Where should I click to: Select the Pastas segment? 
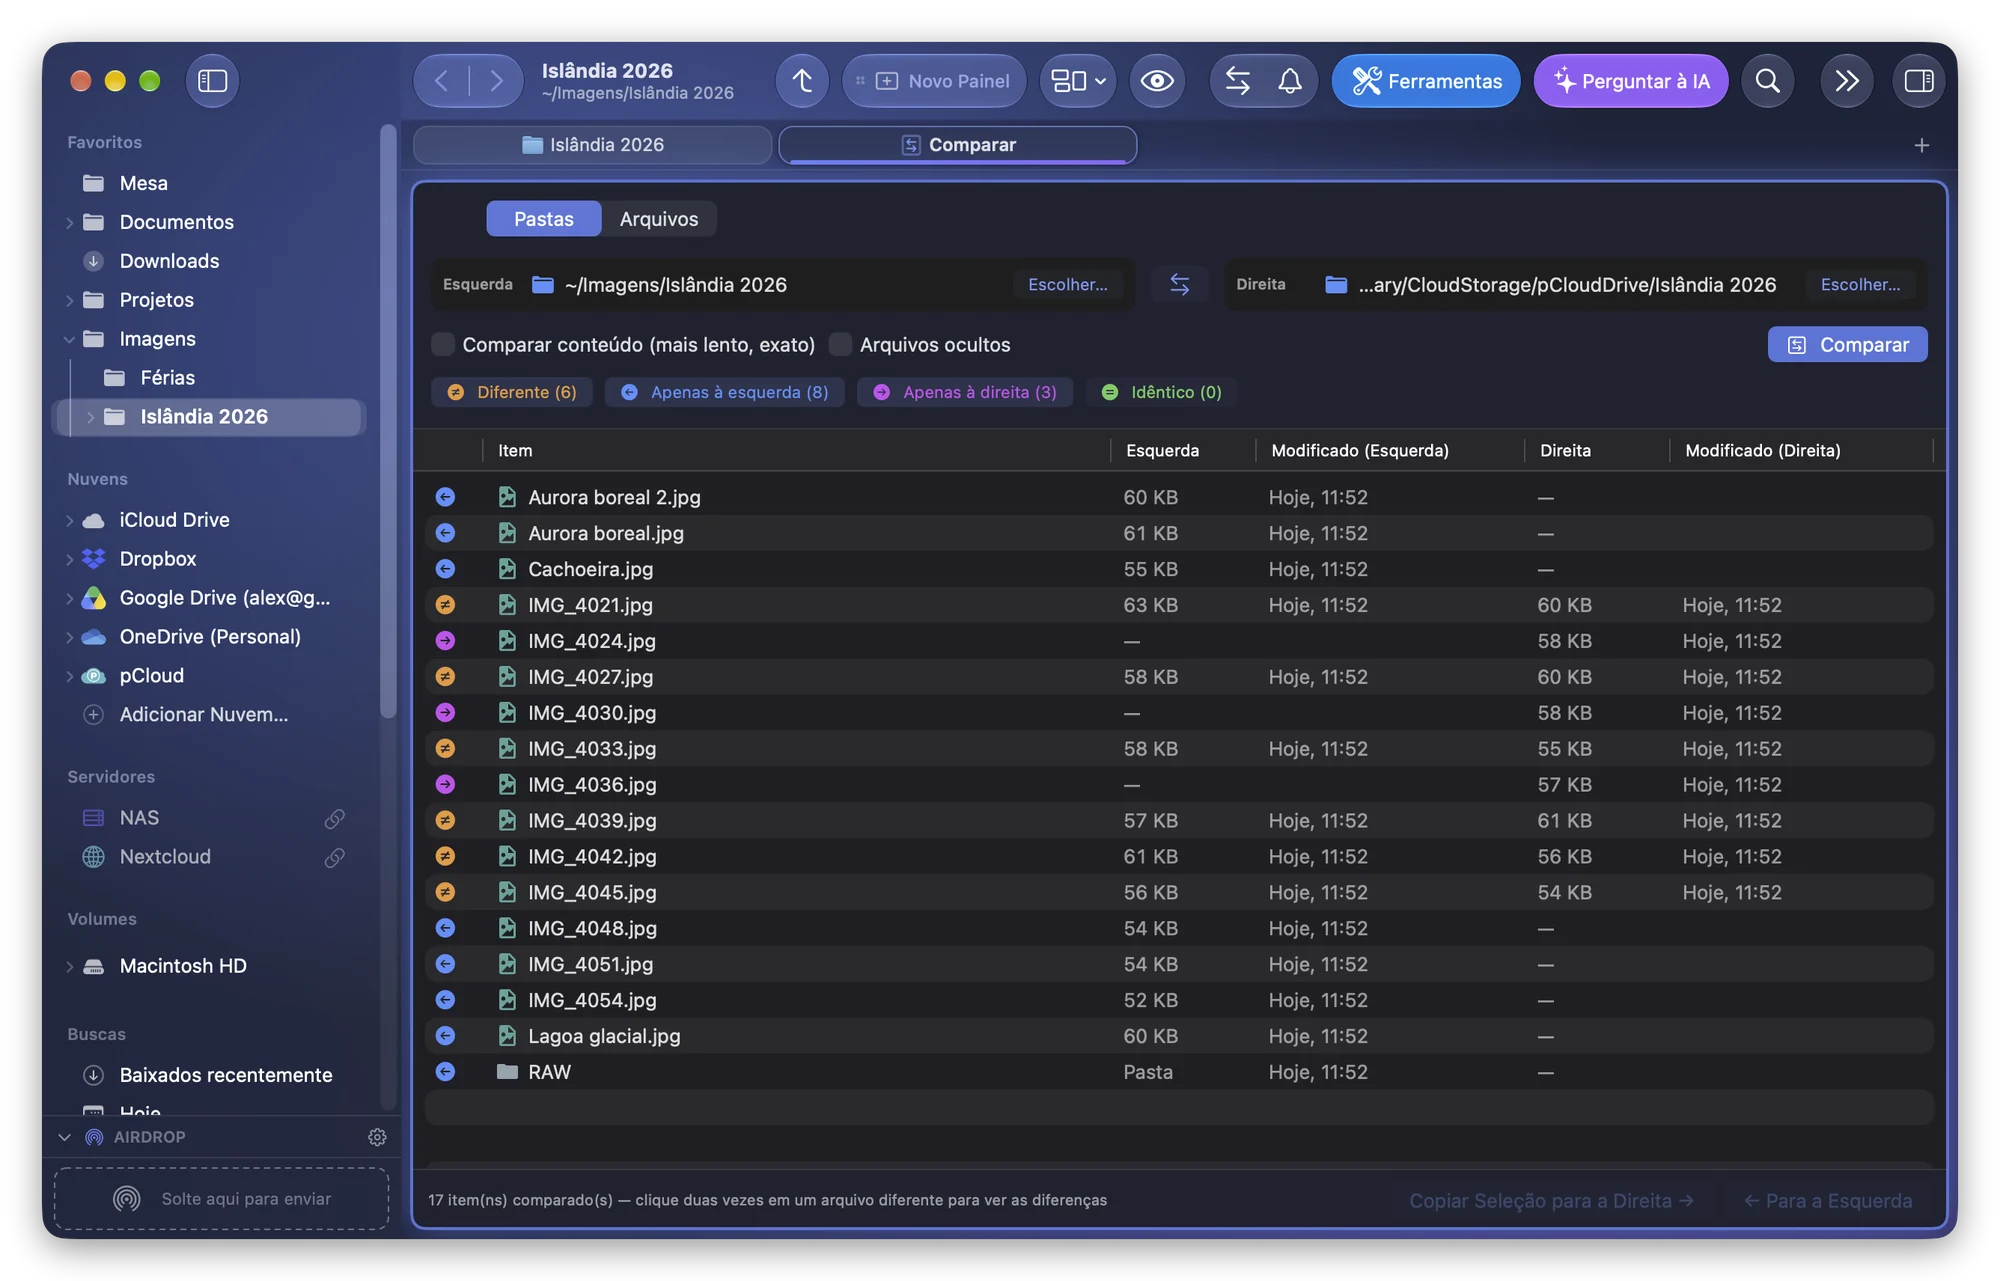click(543, 219)
